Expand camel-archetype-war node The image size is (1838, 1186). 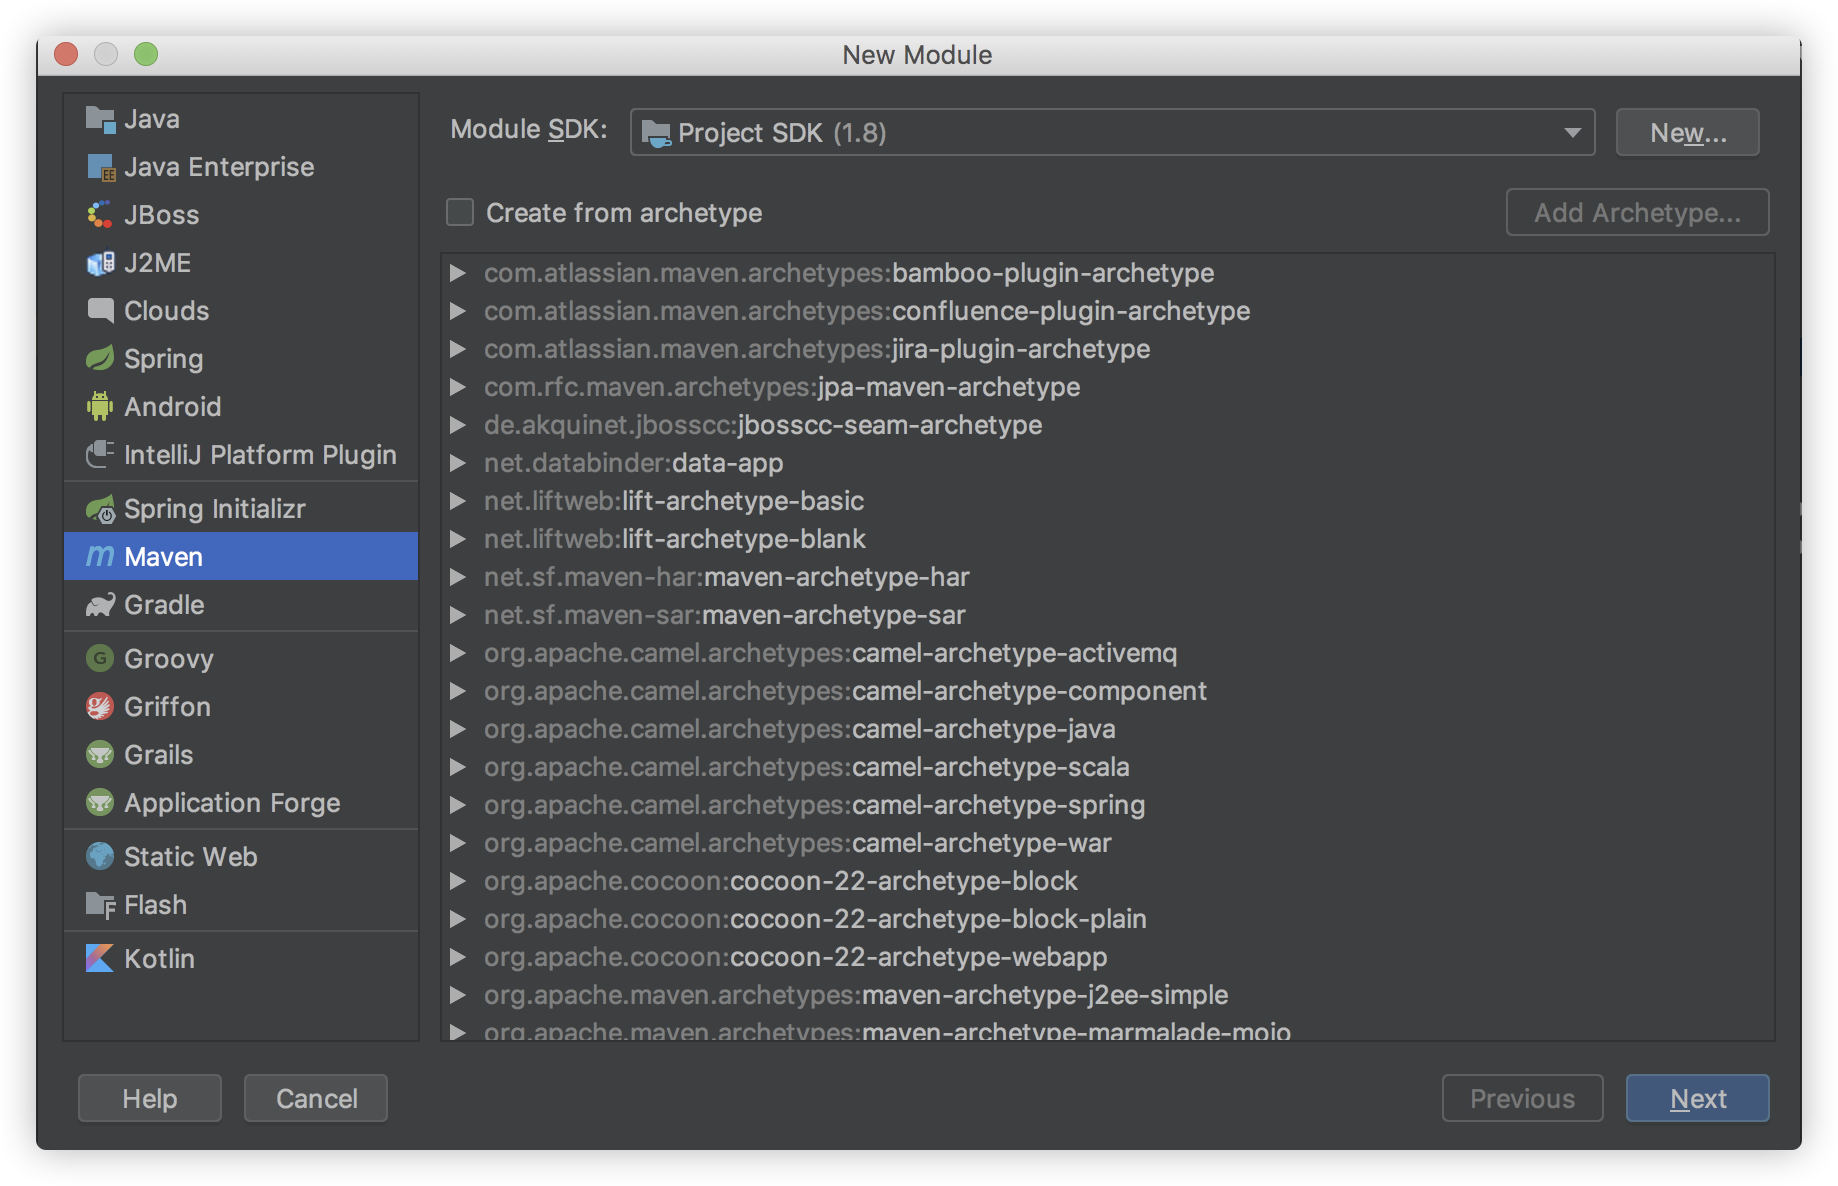(x=458, y=843)
